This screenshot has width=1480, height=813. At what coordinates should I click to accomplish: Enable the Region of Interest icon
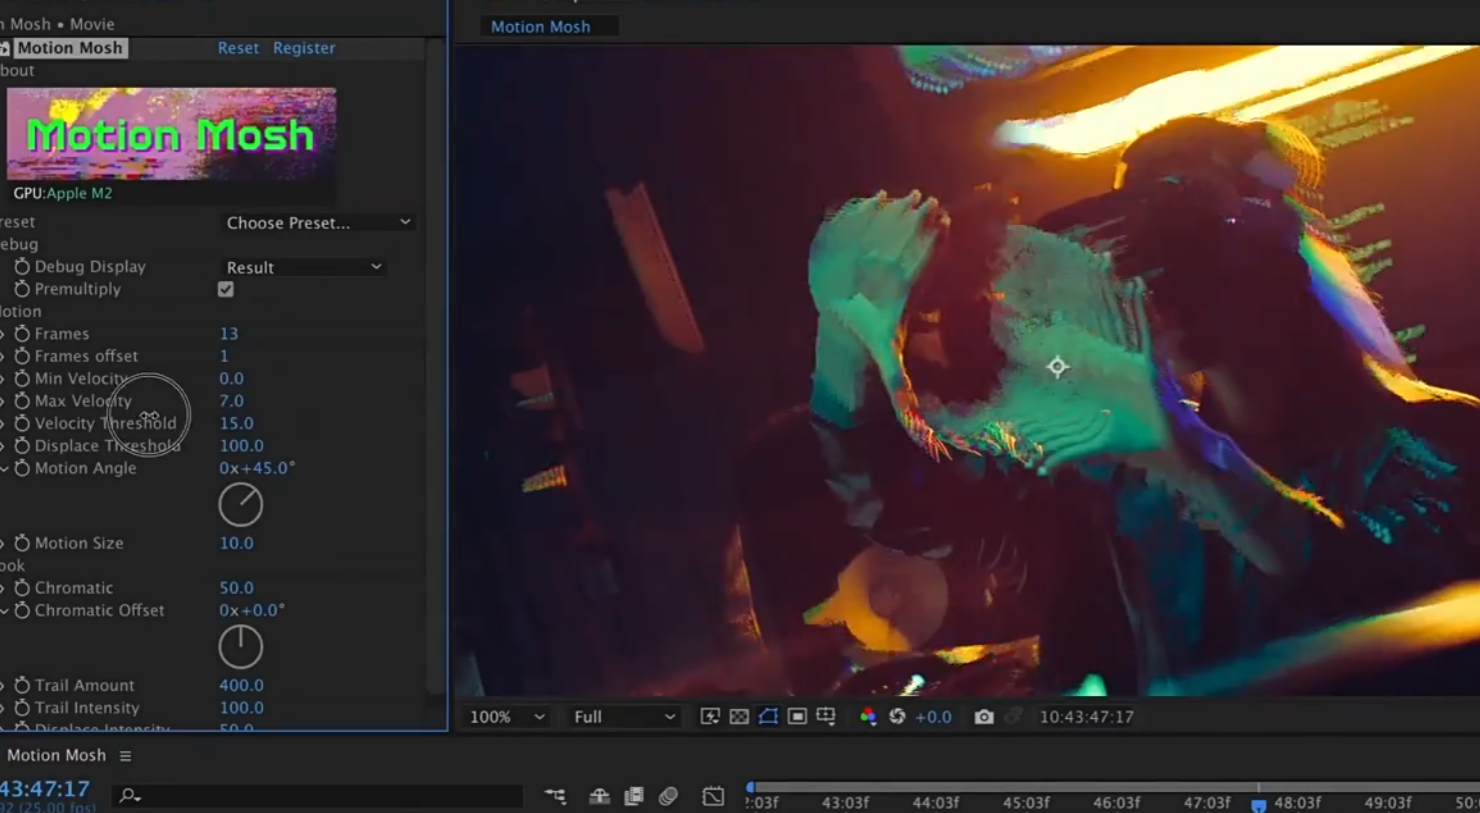pos(797,716)
